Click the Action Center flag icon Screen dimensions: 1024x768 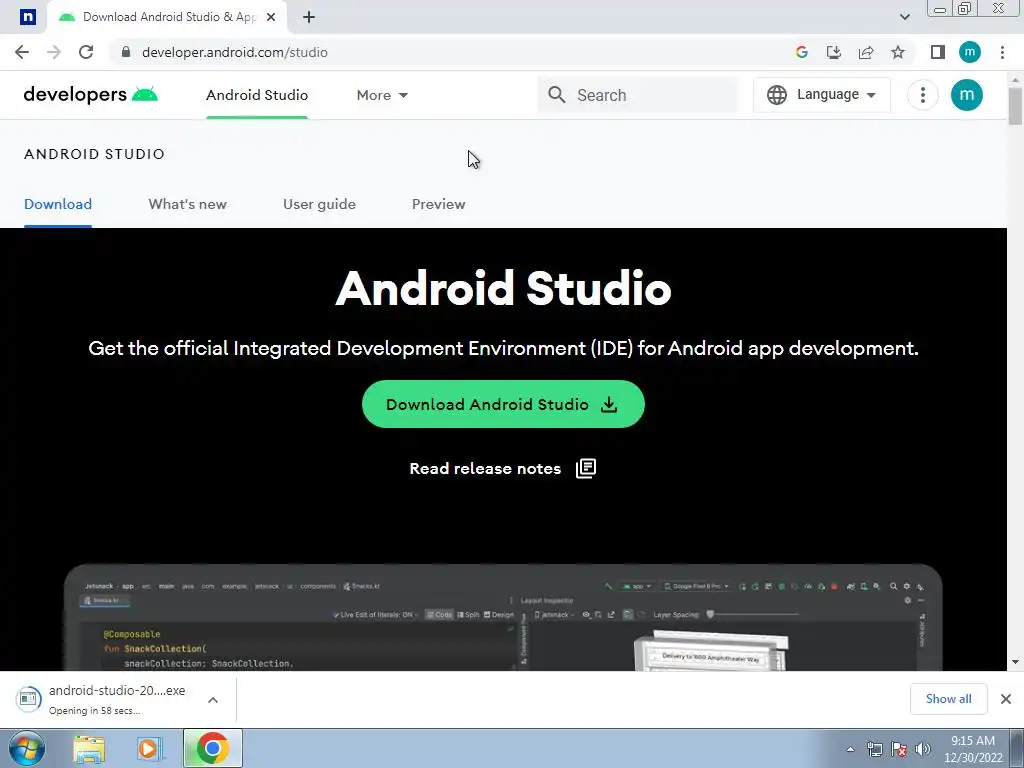click(899, 749)
